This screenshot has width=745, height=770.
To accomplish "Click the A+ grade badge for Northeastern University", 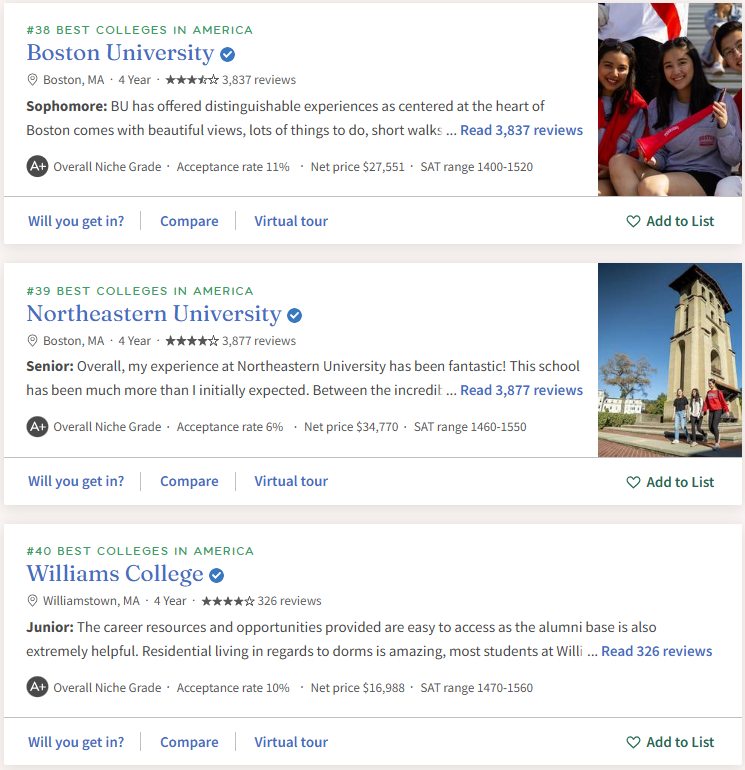I will coord(37,427).
